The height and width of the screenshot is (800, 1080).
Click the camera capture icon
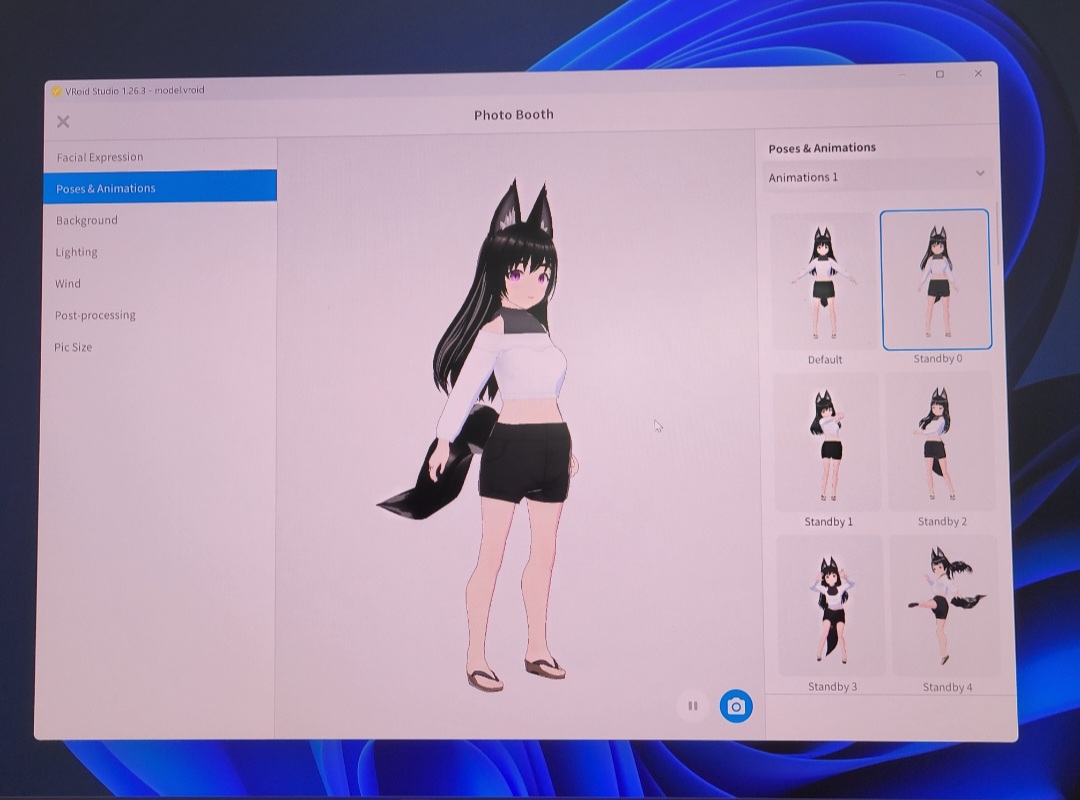click(736, 706)
